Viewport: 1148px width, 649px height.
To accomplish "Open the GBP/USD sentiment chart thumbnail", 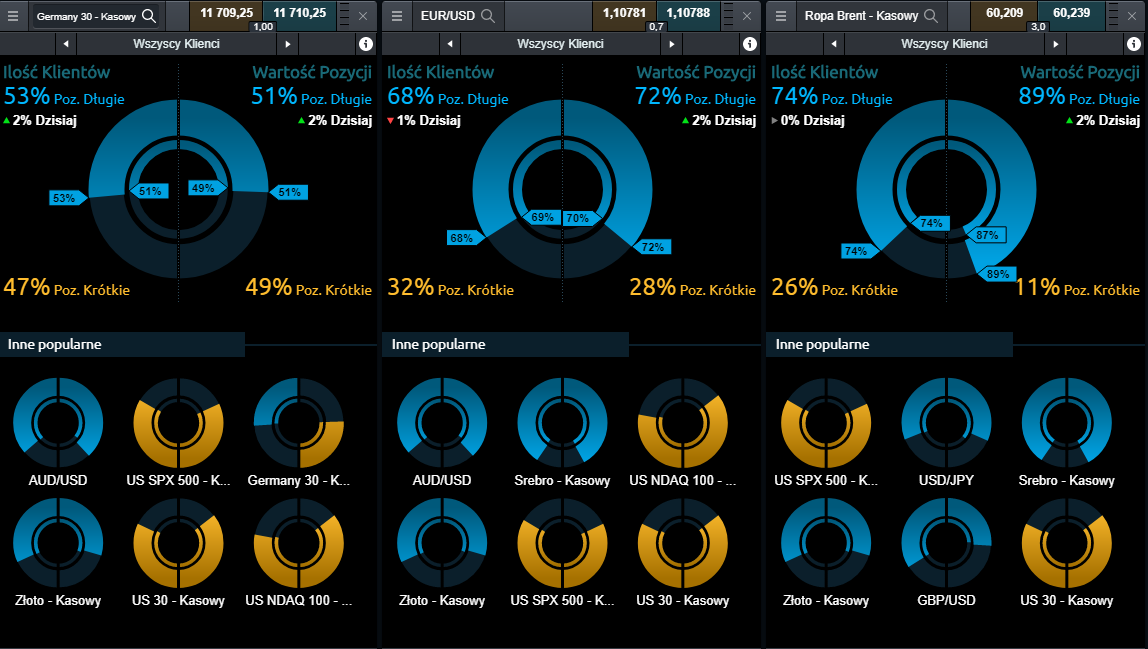I will tap(946, 544).
